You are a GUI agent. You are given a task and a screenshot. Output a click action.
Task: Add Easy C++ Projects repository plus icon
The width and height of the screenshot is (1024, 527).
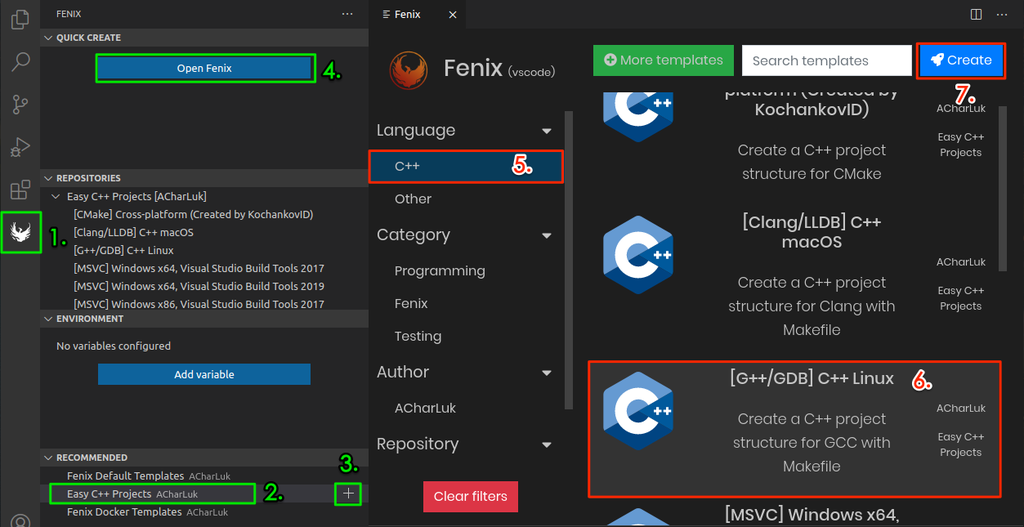tap(349, 494)
